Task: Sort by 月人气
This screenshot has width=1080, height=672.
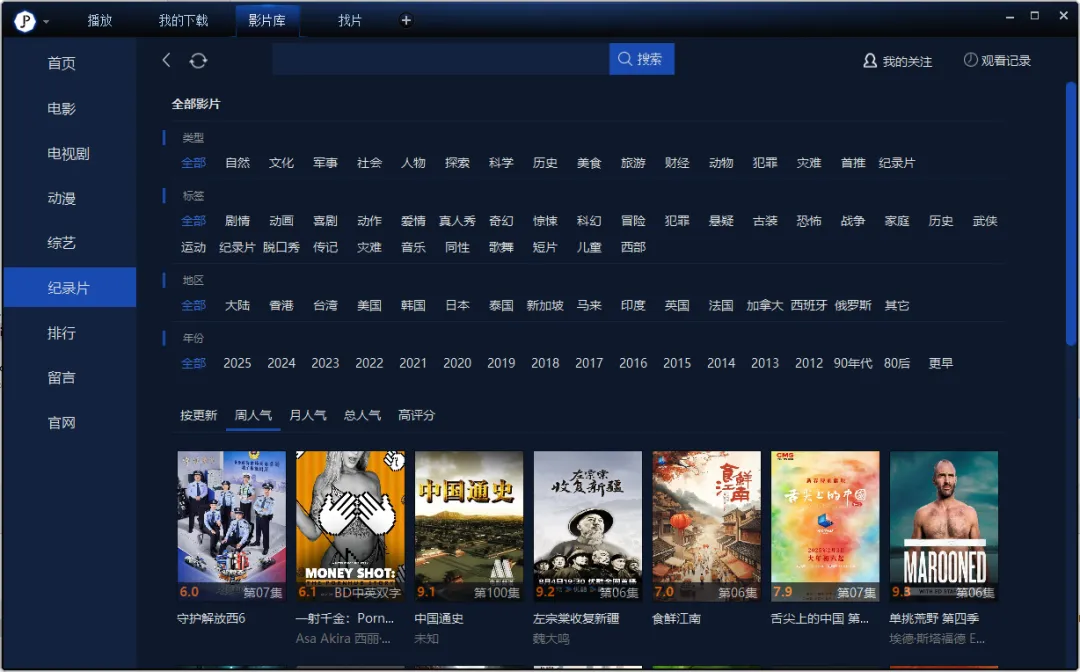Action: coord(308,415)
